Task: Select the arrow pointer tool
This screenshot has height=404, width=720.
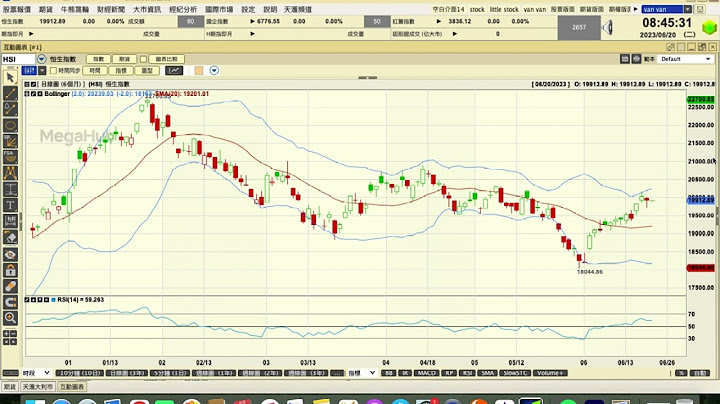Action: pyautogui.click(x=10, y=78)
